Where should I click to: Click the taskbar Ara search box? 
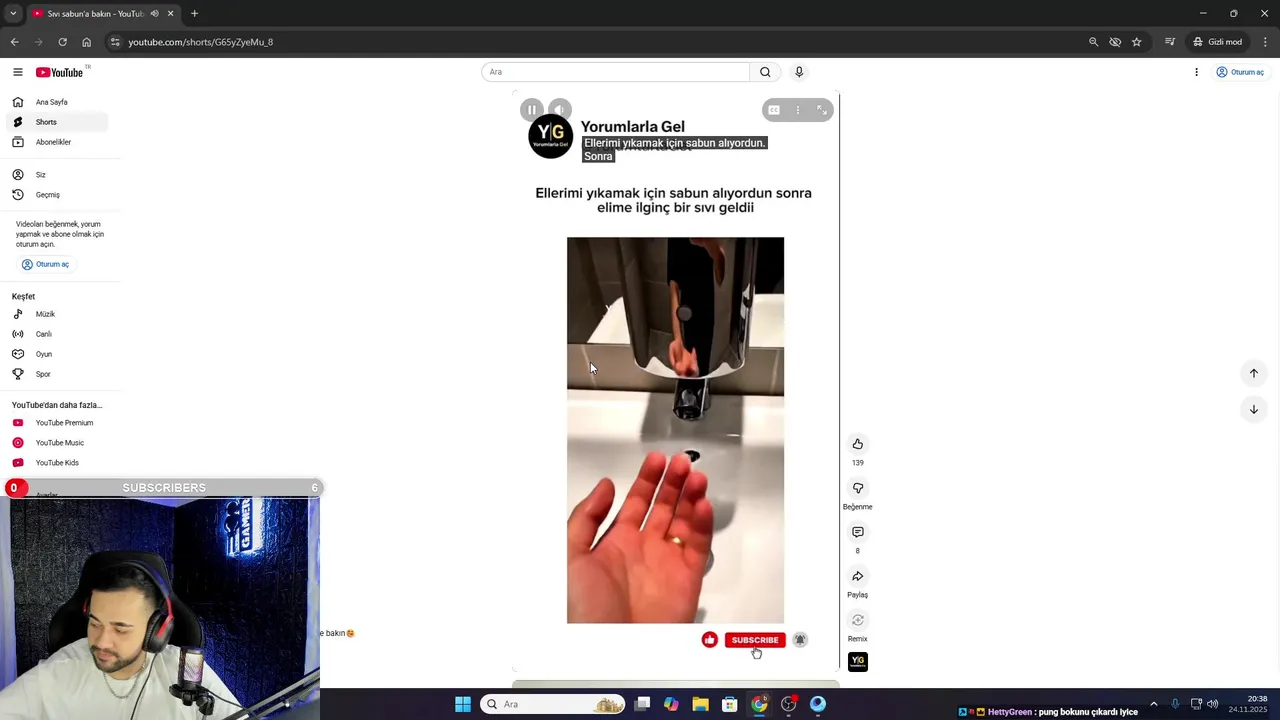(552, 704)
